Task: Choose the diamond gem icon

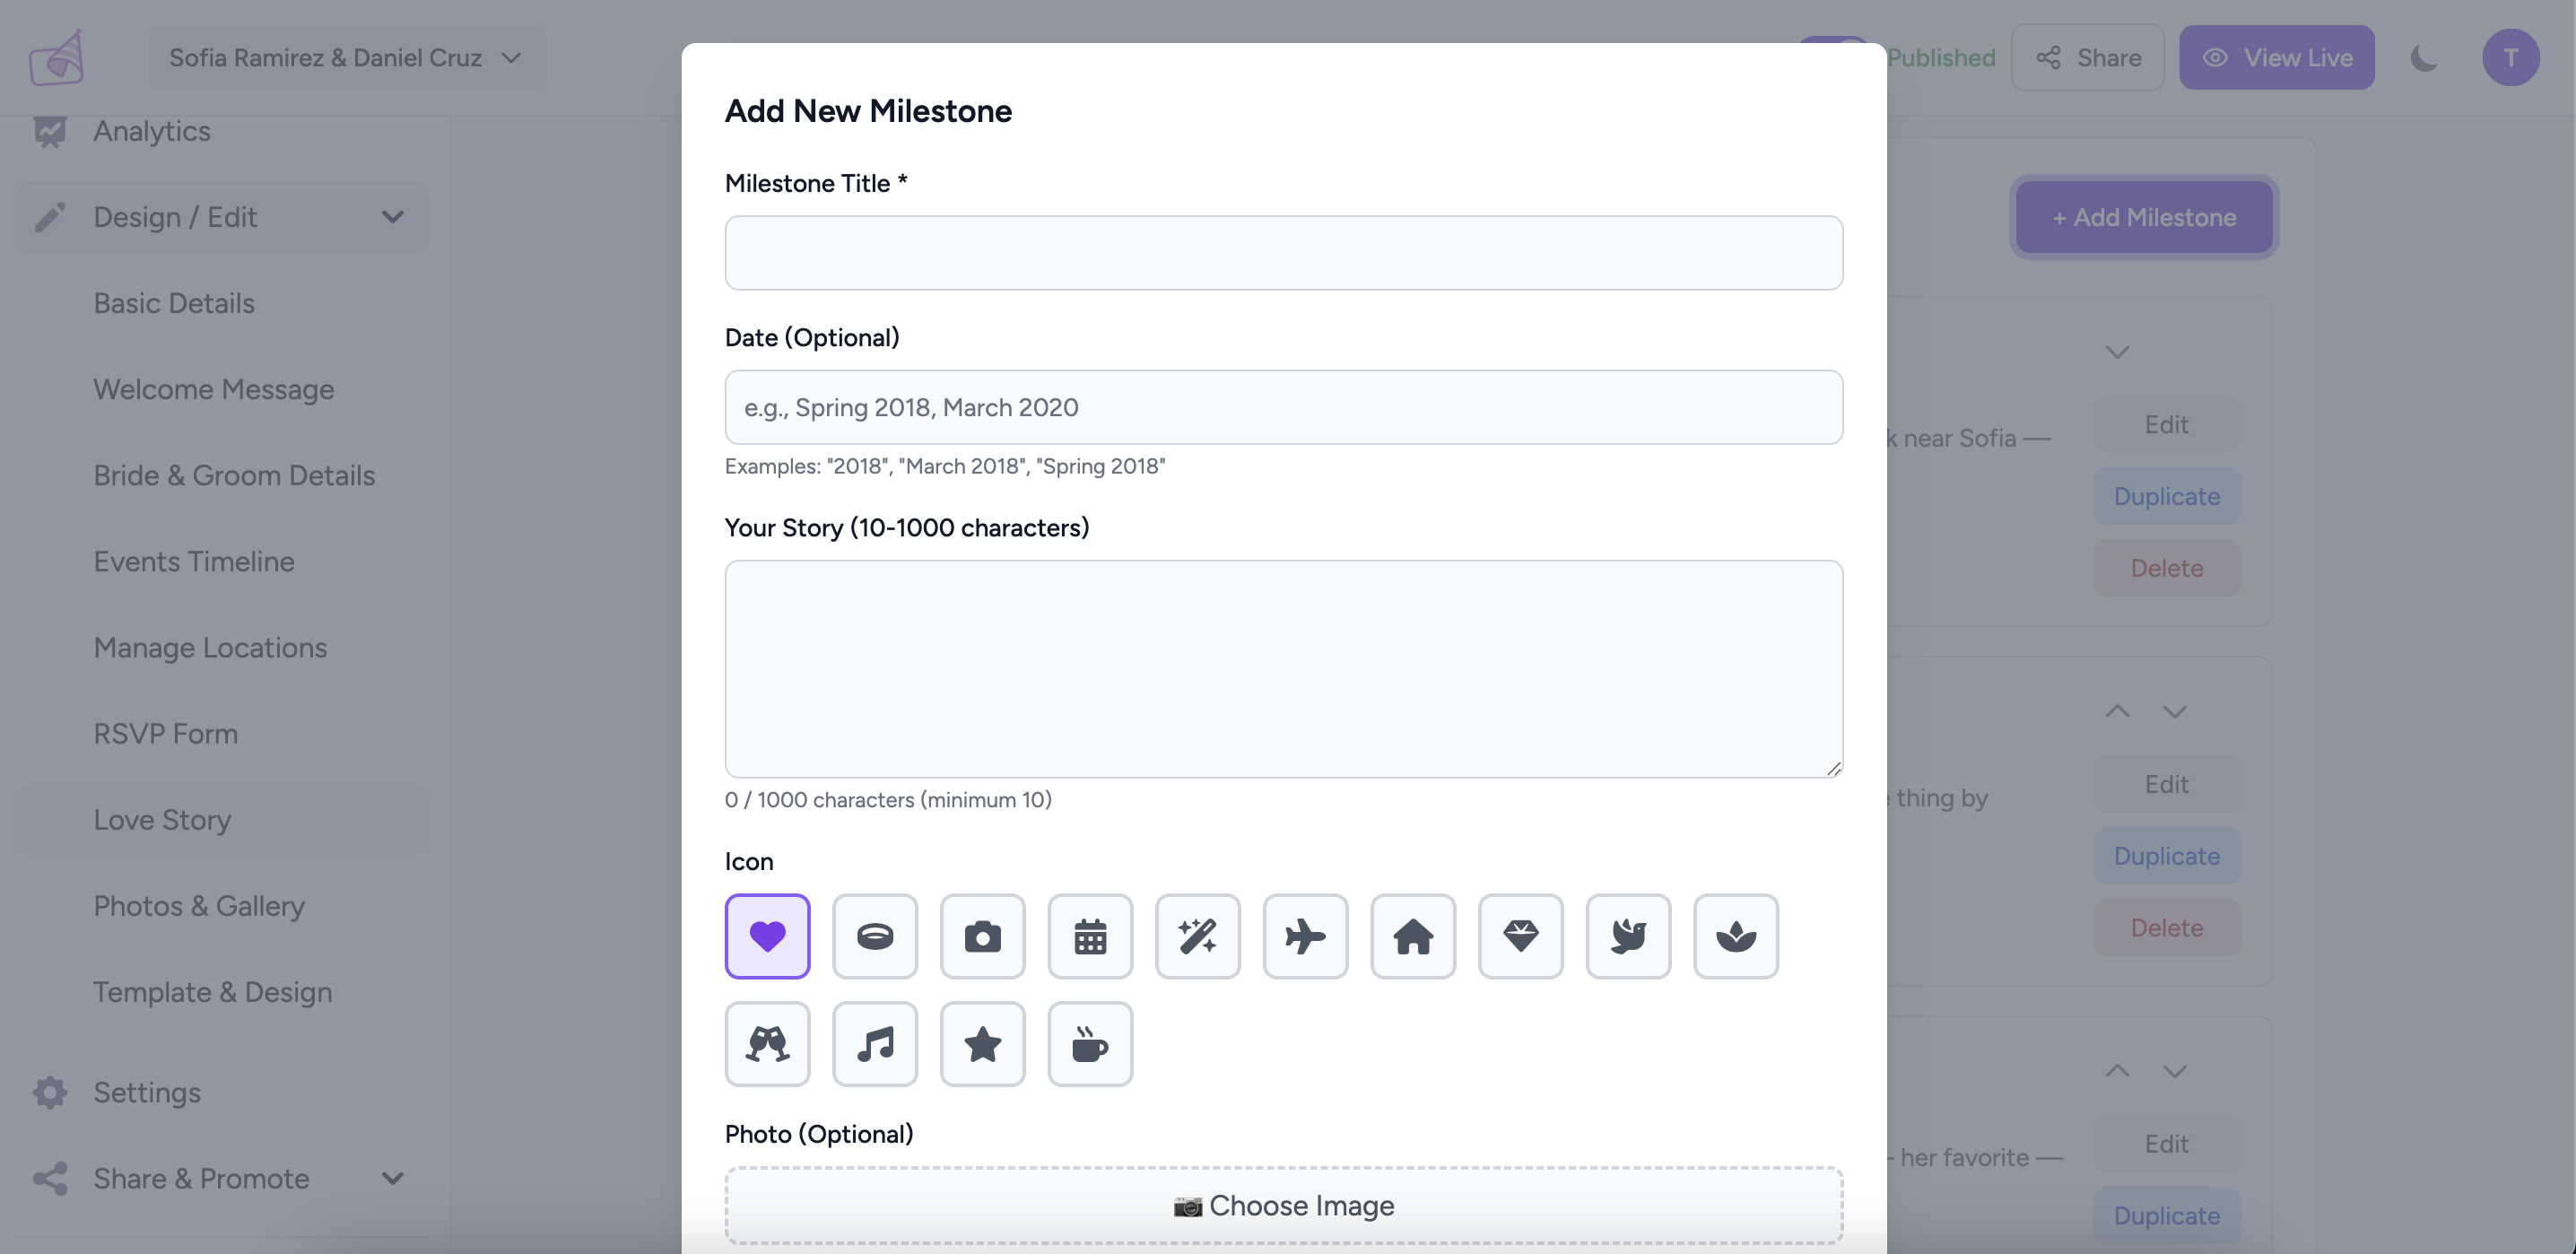Action: (1521, 936)
